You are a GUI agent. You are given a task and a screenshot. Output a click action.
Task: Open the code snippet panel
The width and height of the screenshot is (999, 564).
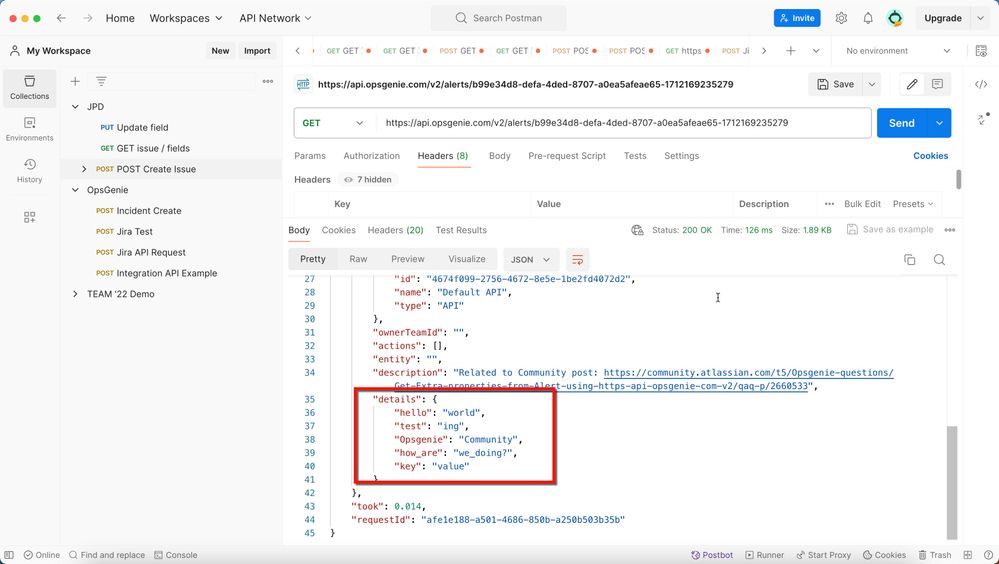coord(981,84)
